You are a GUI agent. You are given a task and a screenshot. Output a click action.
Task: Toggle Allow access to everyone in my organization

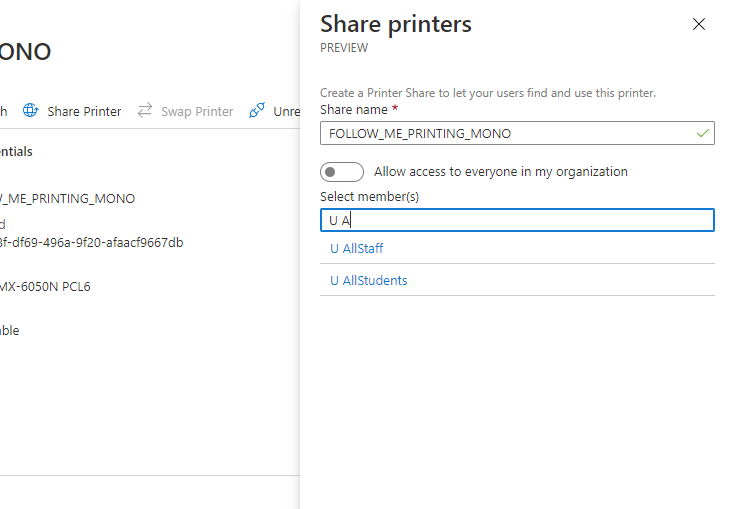[341, 172]
